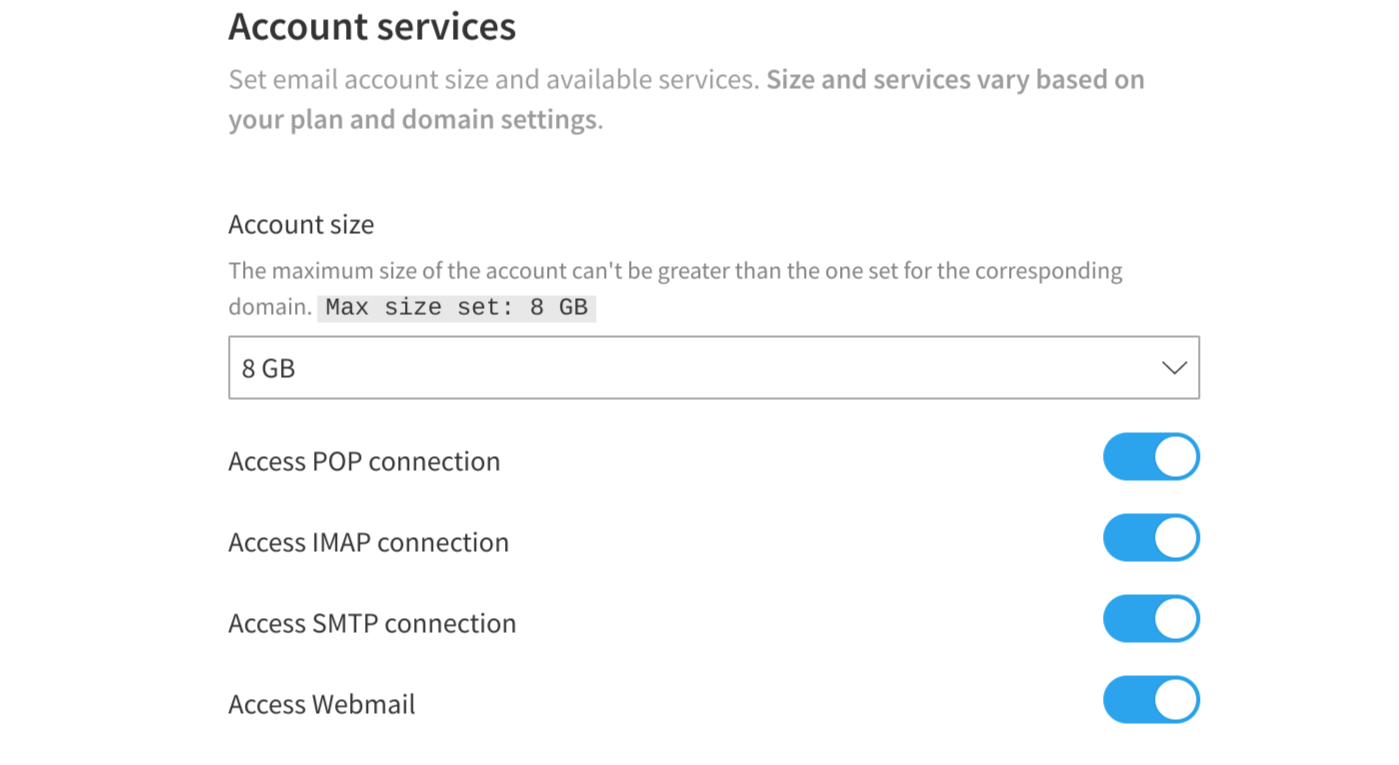
Task: Click the 'Account services' heading
Action: [x=371, y=26]
